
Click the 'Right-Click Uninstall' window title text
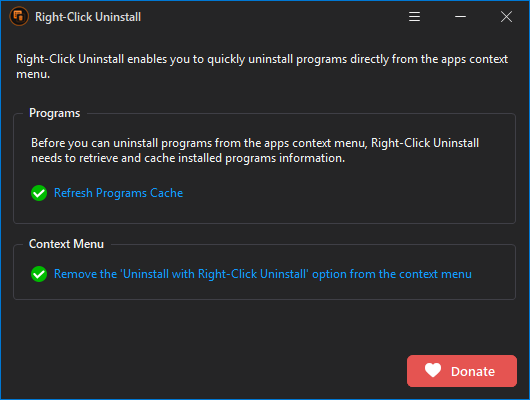click(88, 17)
